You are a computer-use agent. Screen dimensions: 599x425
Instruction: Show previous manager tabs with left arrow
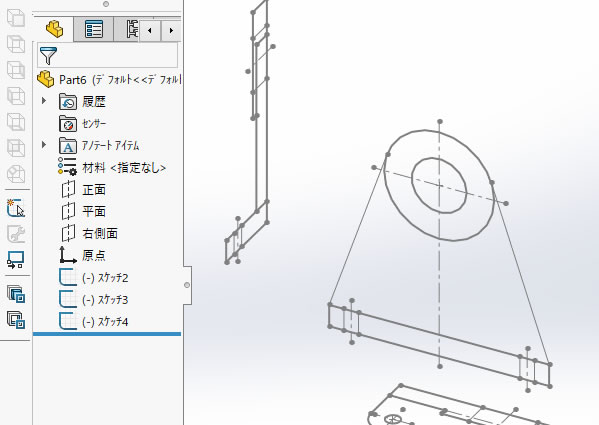coord(149,30)
